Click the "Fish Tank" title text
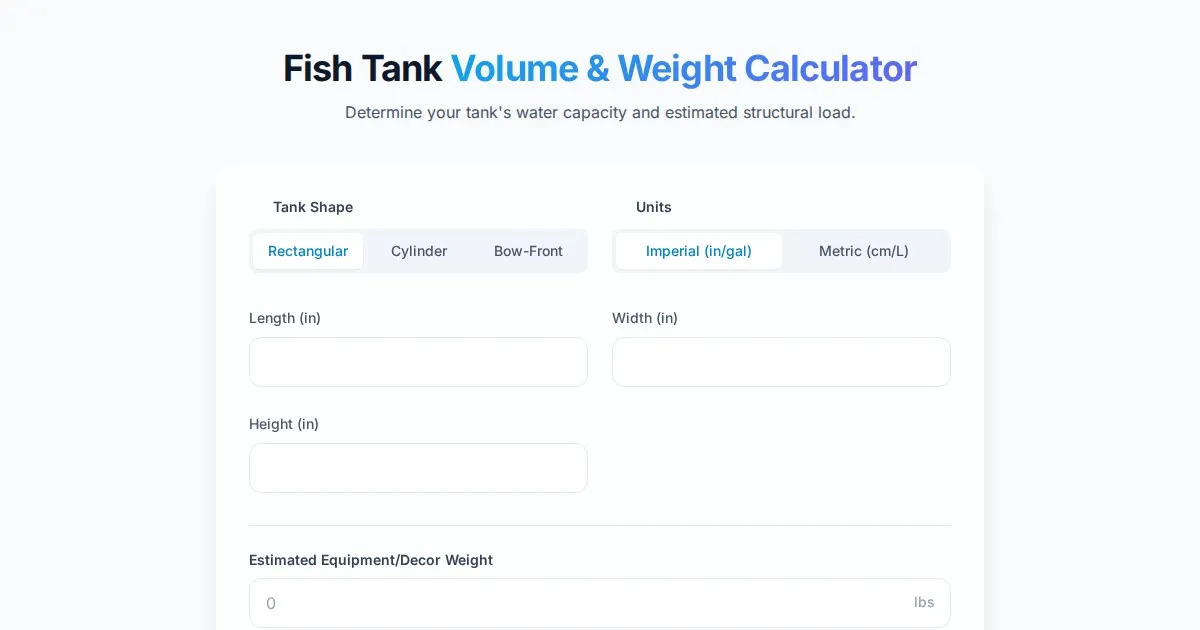Viewport: 1200px width, 630px height. pyautogui.click(x=362, y=69)
